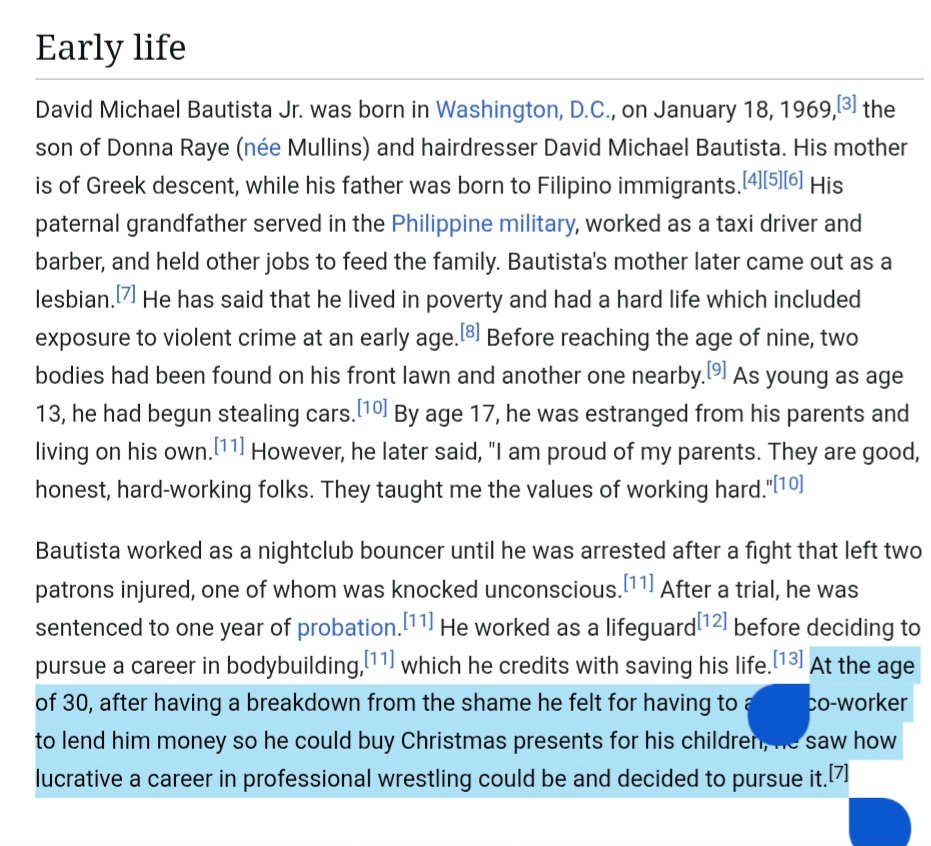The width and height of the screenshot is (931, 846).
Task: Follow the née link
Action: click(x=262, y=148)
